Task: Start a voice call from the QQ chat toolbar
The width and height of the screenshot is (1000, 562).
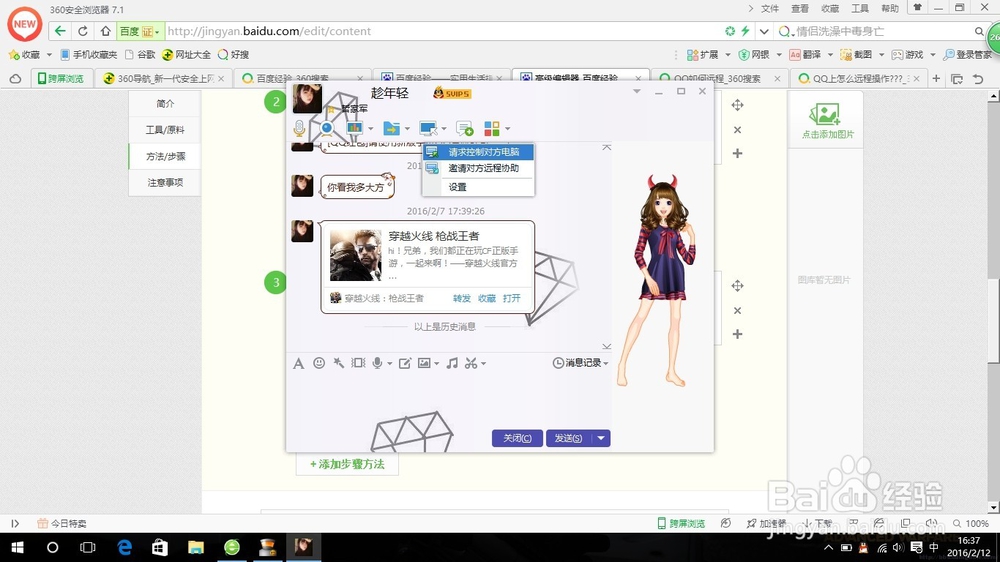Action: (299, 128)
